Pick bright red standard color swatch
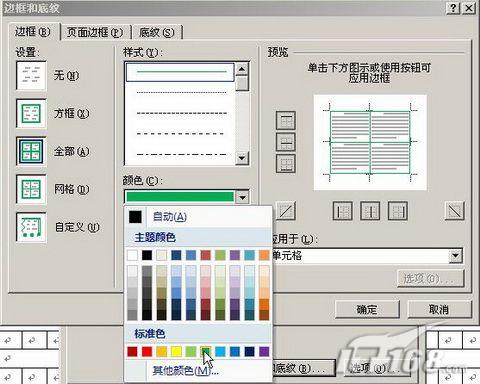This screenshot has height=384, width=480. (x=147, y=351)
